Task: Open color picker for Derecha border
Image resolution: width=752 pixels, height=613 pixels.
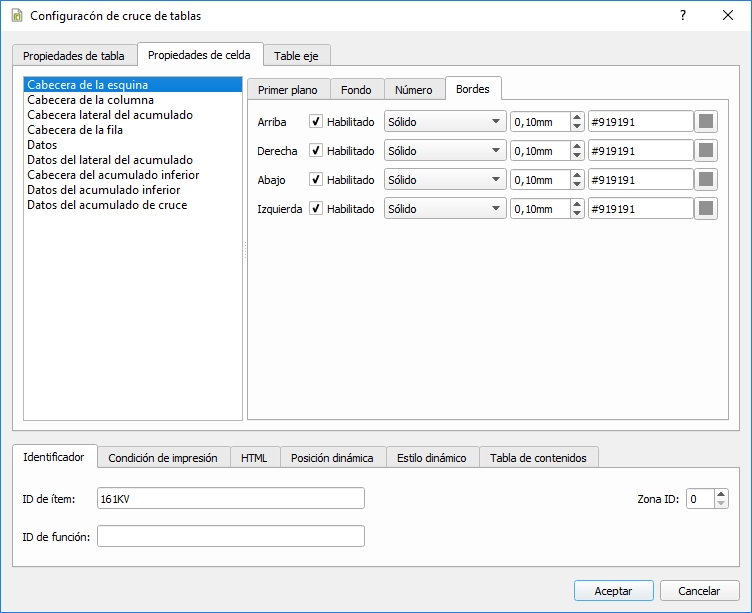Action: pyautogui.click(x=707, y=151)
